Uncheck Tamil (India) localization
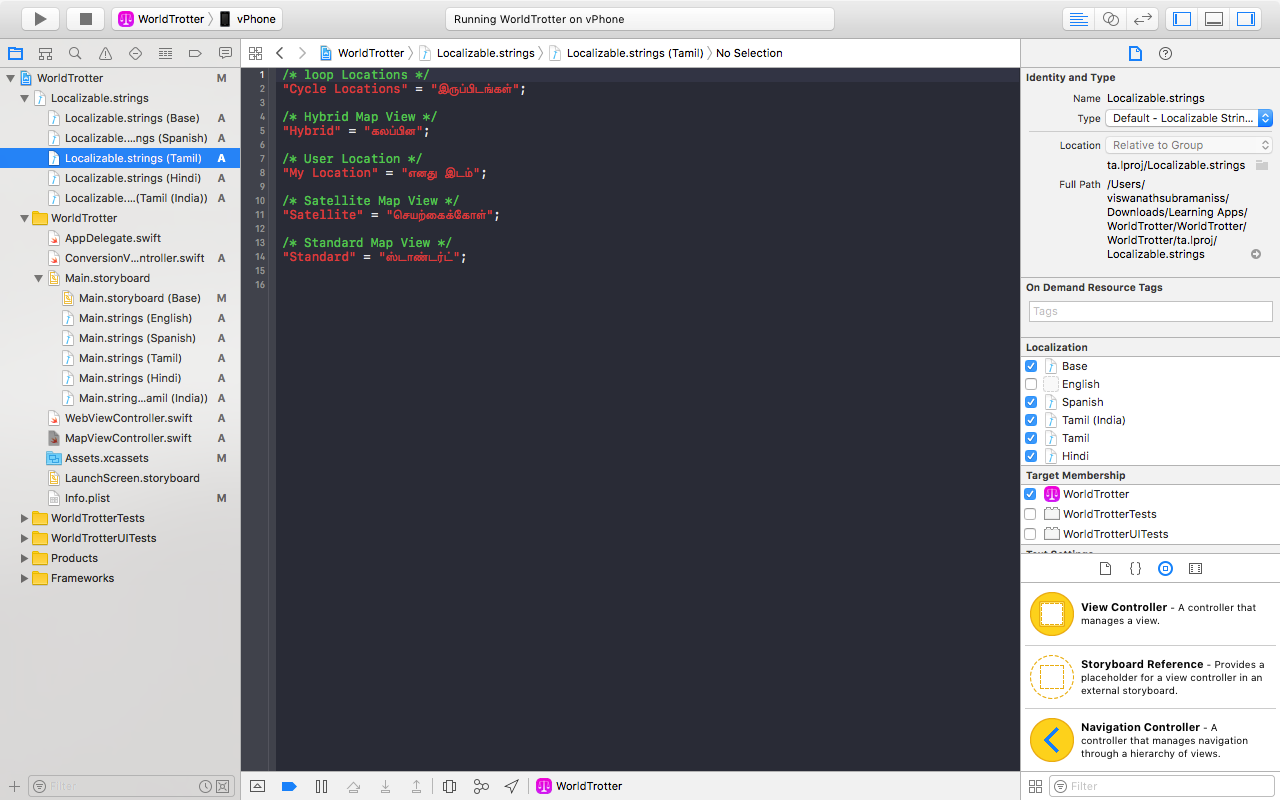This screenshot has width=1280, height=800. (1031, 420)
